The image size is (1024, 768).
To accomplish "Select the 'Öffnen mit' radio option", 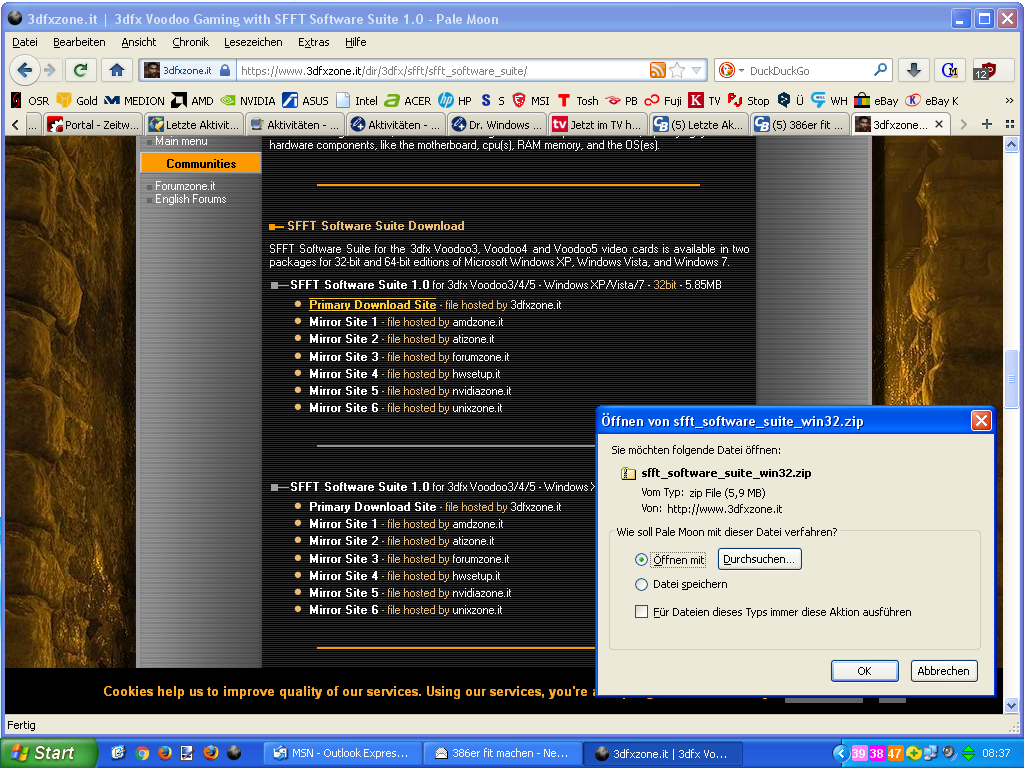I will [641, 560].
